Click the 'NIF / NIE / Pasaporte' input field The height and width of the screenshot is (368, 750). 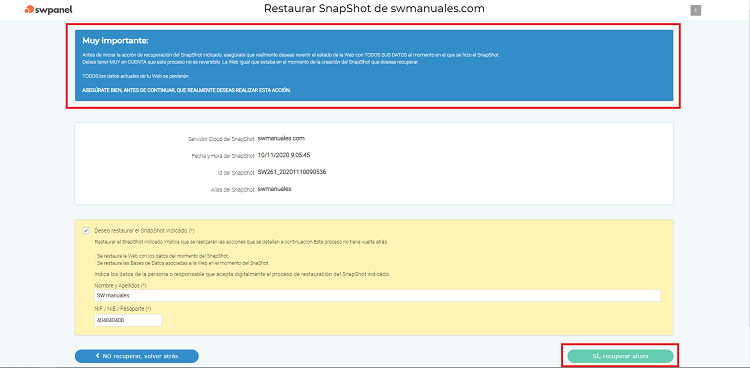(x=128, y=320)
